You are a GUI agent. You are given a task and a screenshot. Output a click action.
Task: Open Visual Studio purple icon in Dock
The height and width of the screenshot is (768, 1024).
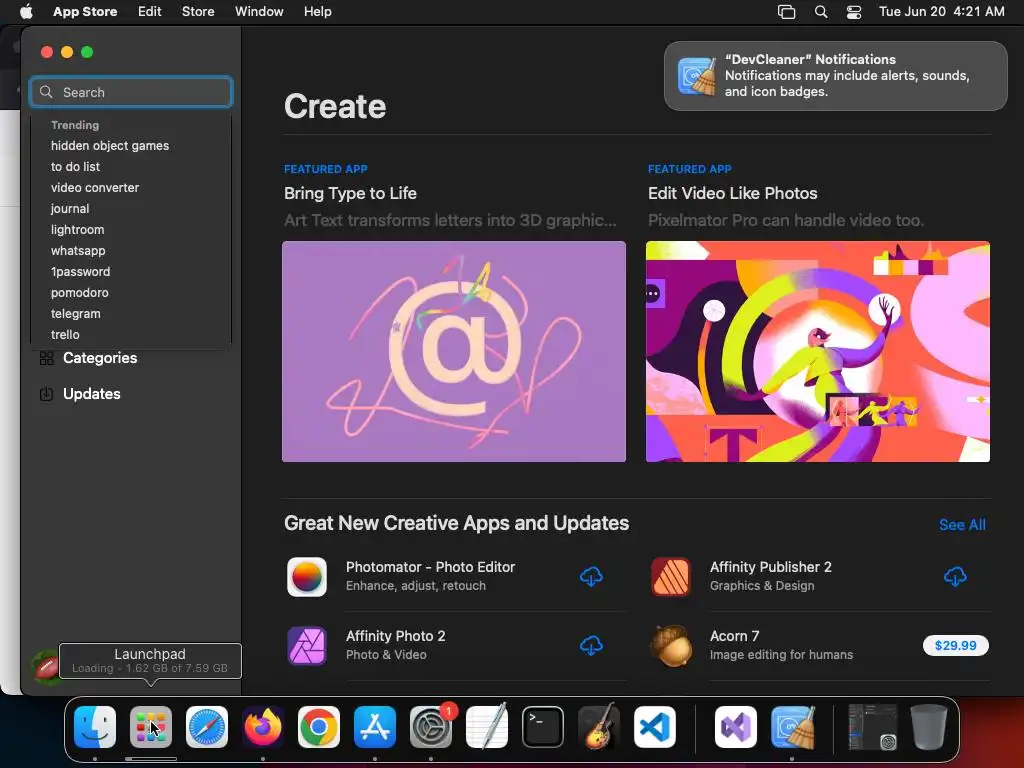coord(736,727)
